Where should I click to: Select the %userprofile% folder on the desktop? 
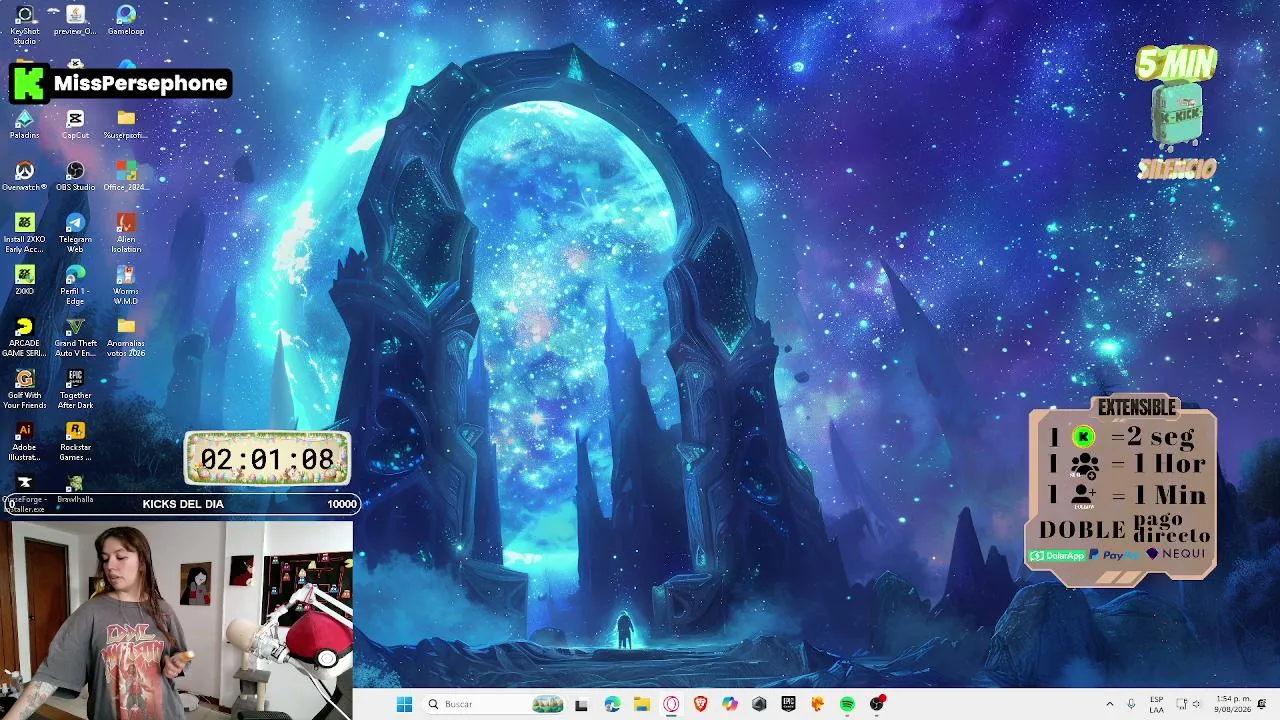click(125, 124)
